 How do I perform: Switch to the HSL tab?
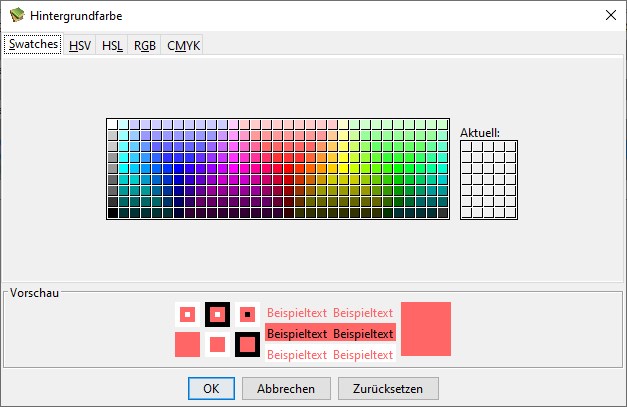[112, 45]
